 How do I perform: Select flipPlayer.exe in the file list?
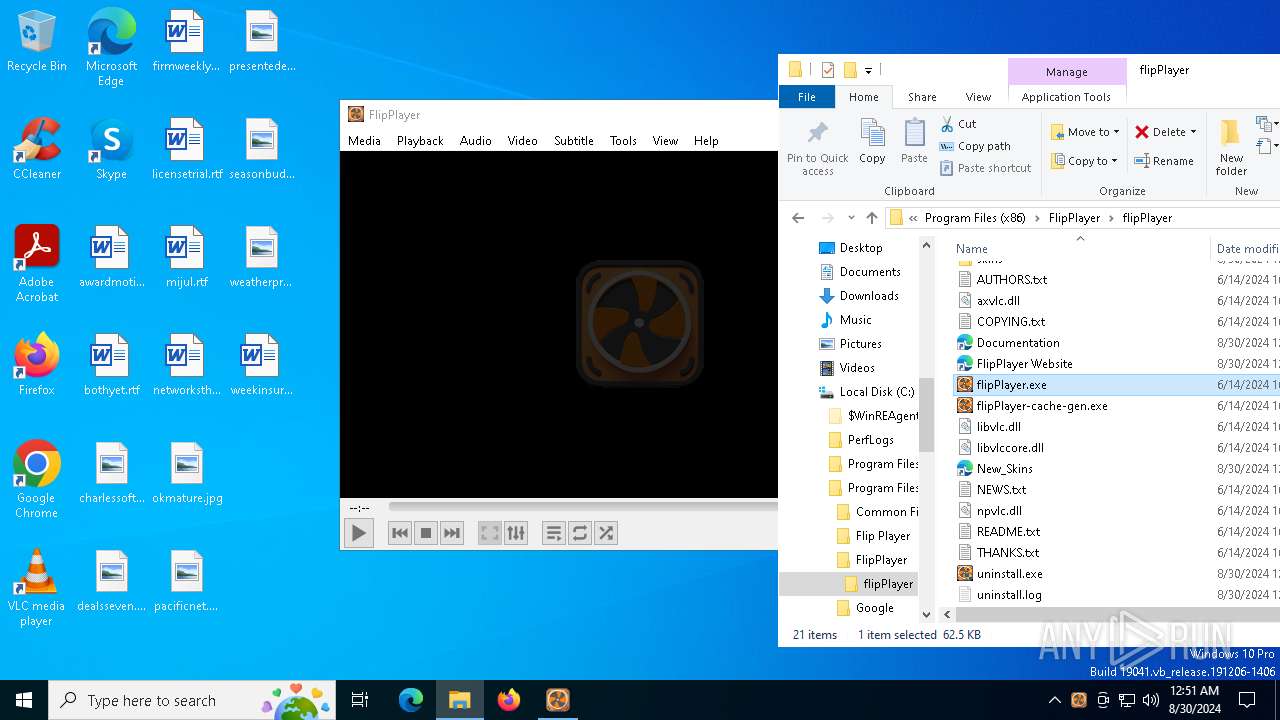pyautogui.click(x=1012, y=385)
